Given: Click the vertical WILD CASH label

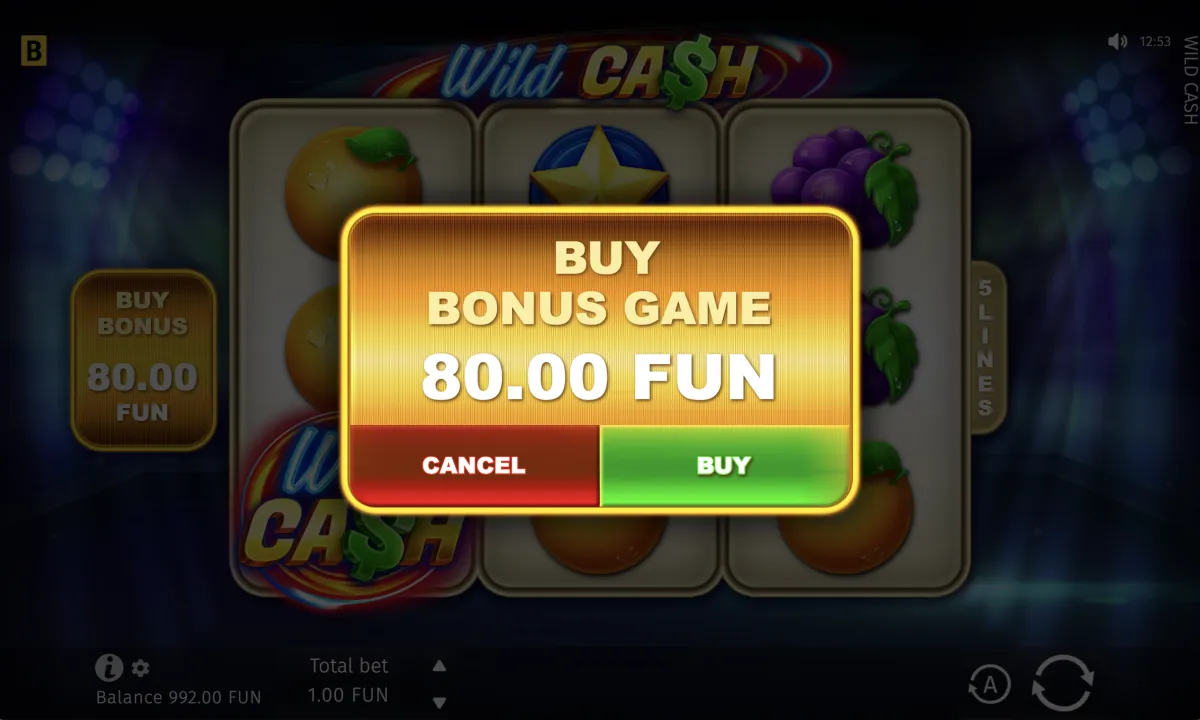Looking at the screenshot, I should point(1190,81).
